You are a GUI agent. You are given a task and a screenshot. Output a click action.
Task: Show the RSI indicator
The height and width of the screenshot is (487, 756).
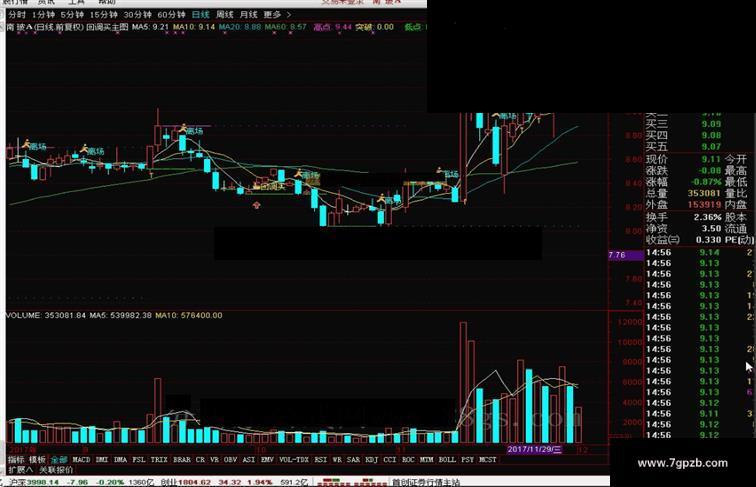[x=321, y=460]
